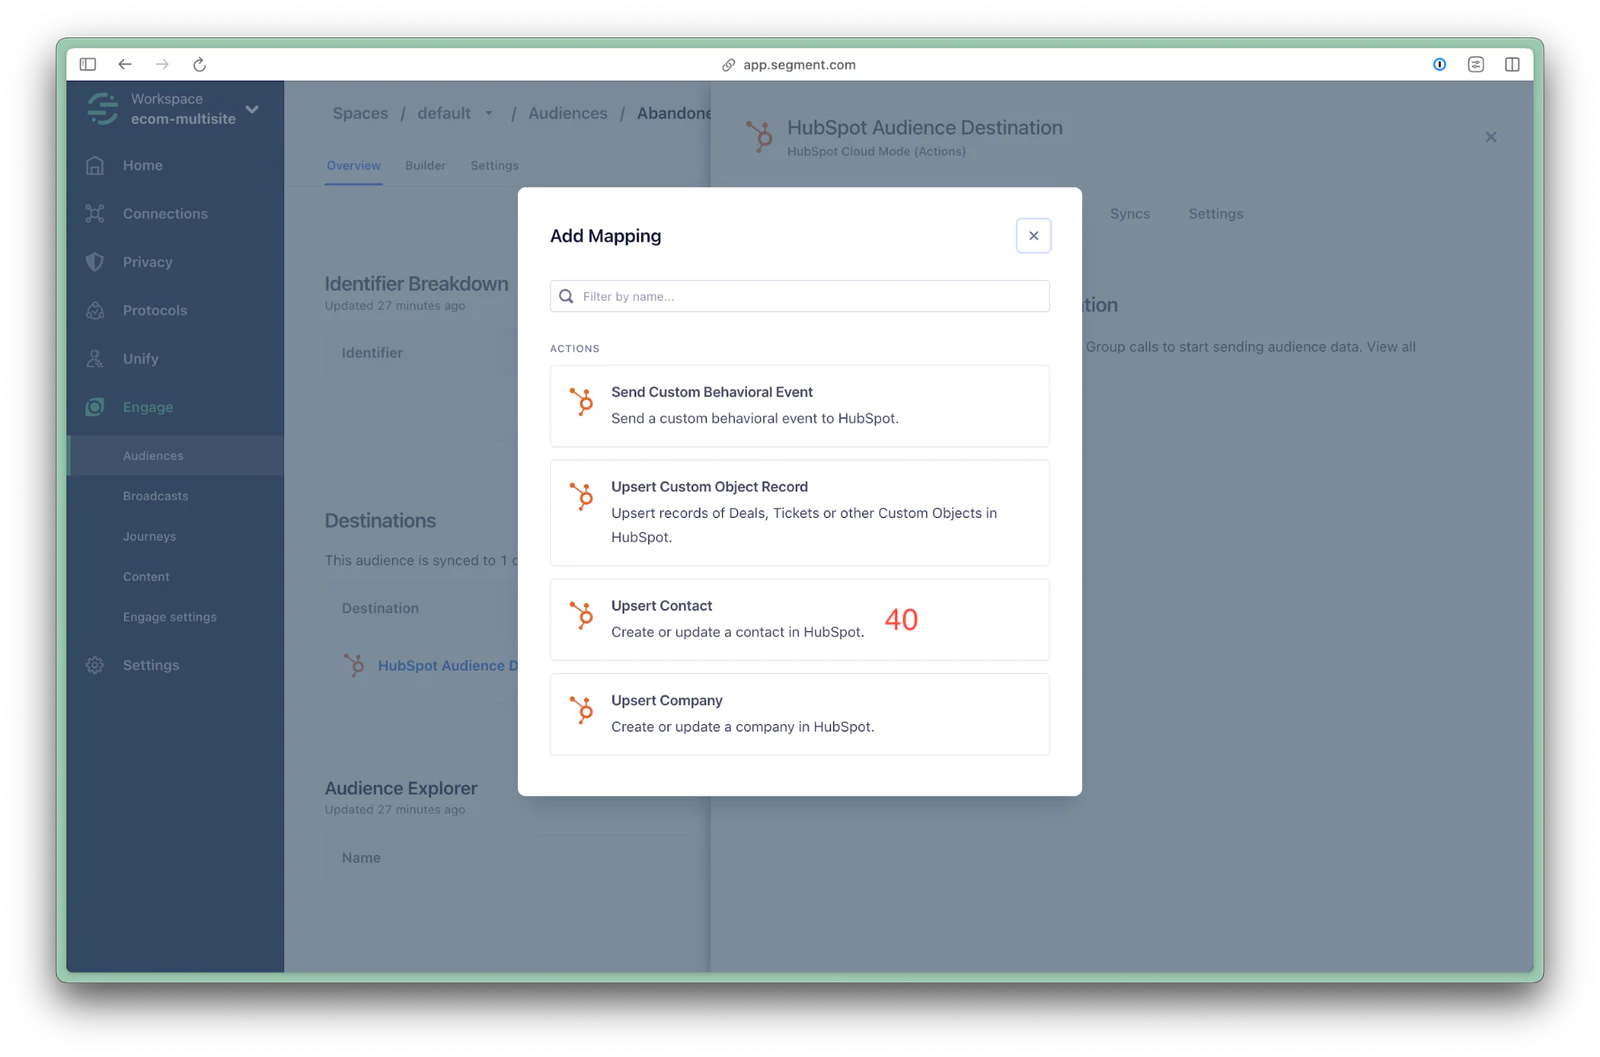Close the Add Mapping dialog
This screenshot has height=1057, width=1600.
1033,236
